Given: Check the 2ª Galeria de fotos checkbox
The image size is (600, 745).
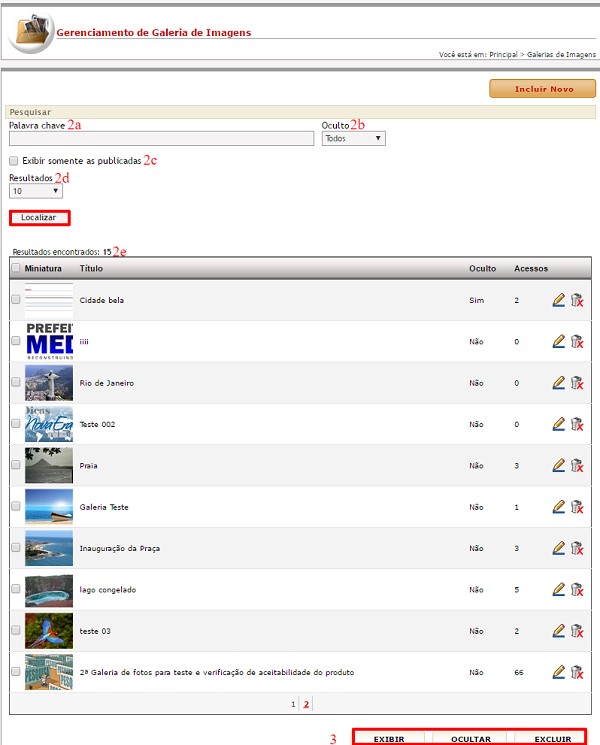Looking at the screenshot, I should pyautogui.click(x=16, y=671).
